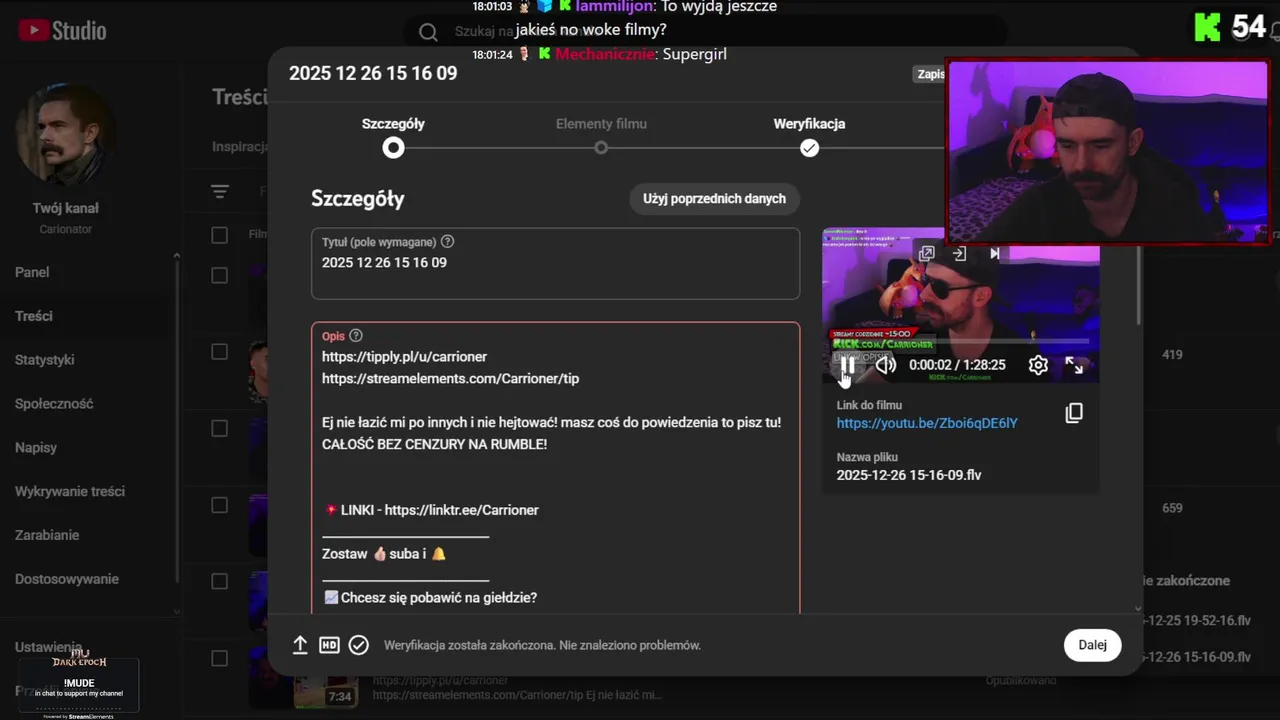Click the verification finished status message

[542, 645]
